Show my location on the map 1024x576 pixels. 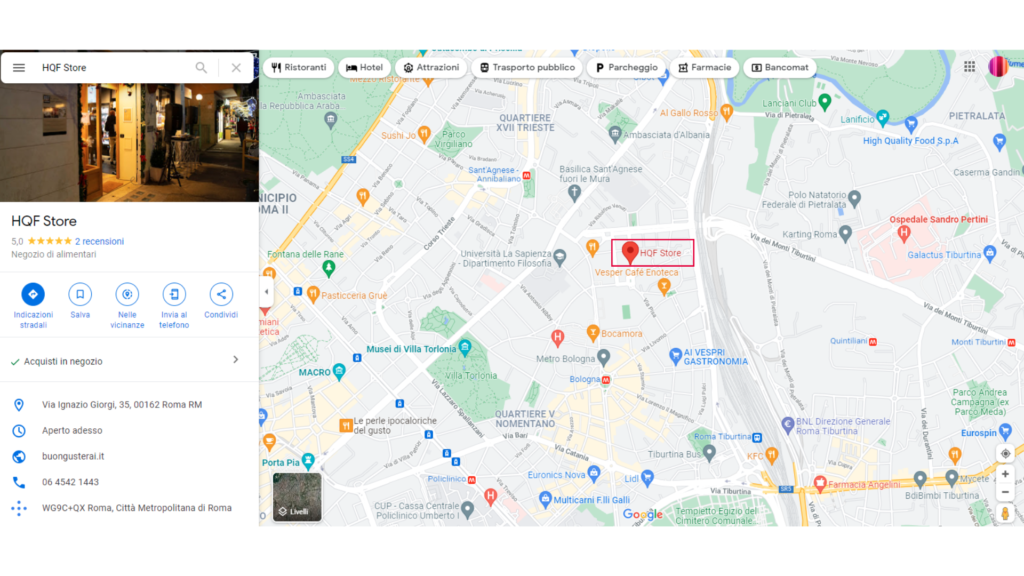1005,454
